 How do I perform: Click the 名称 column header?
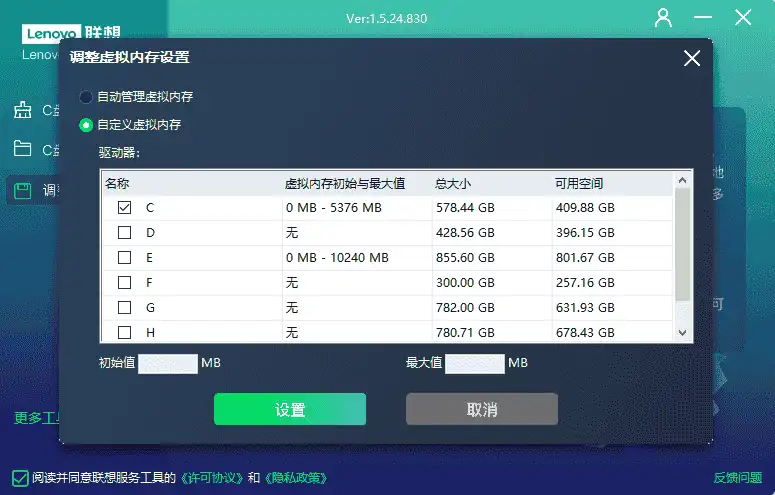coord(117,184)
